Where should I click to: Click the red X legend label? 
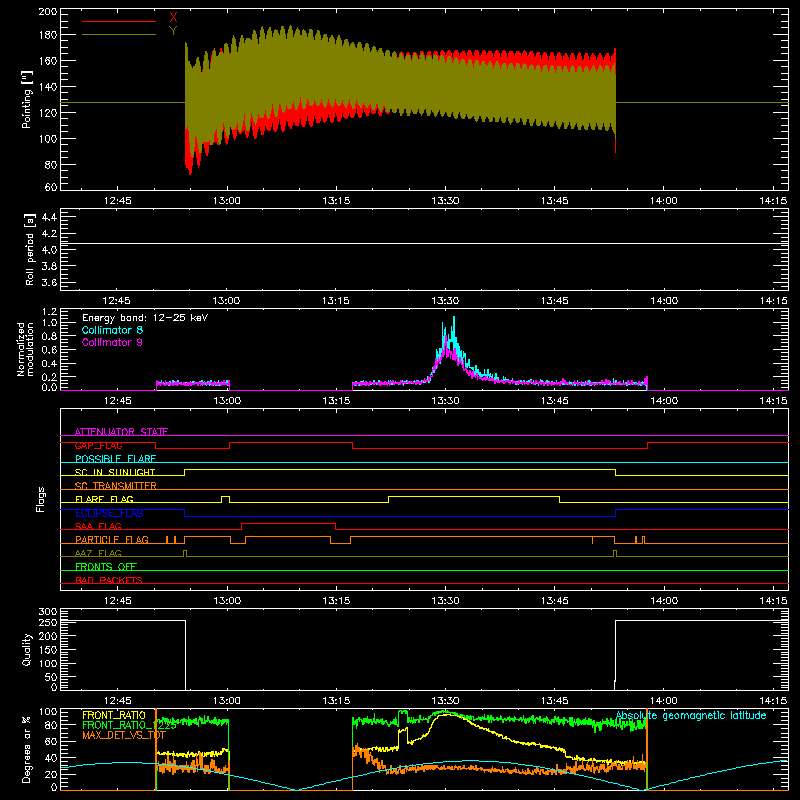pyautogui.click(x=173, y=18)
